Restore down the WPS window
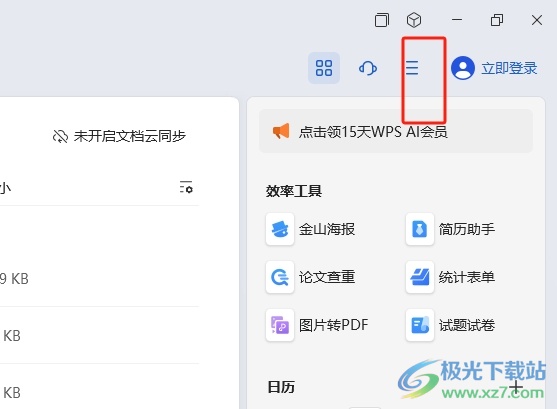Screen dimensions: 557x409 click(497, 20)
